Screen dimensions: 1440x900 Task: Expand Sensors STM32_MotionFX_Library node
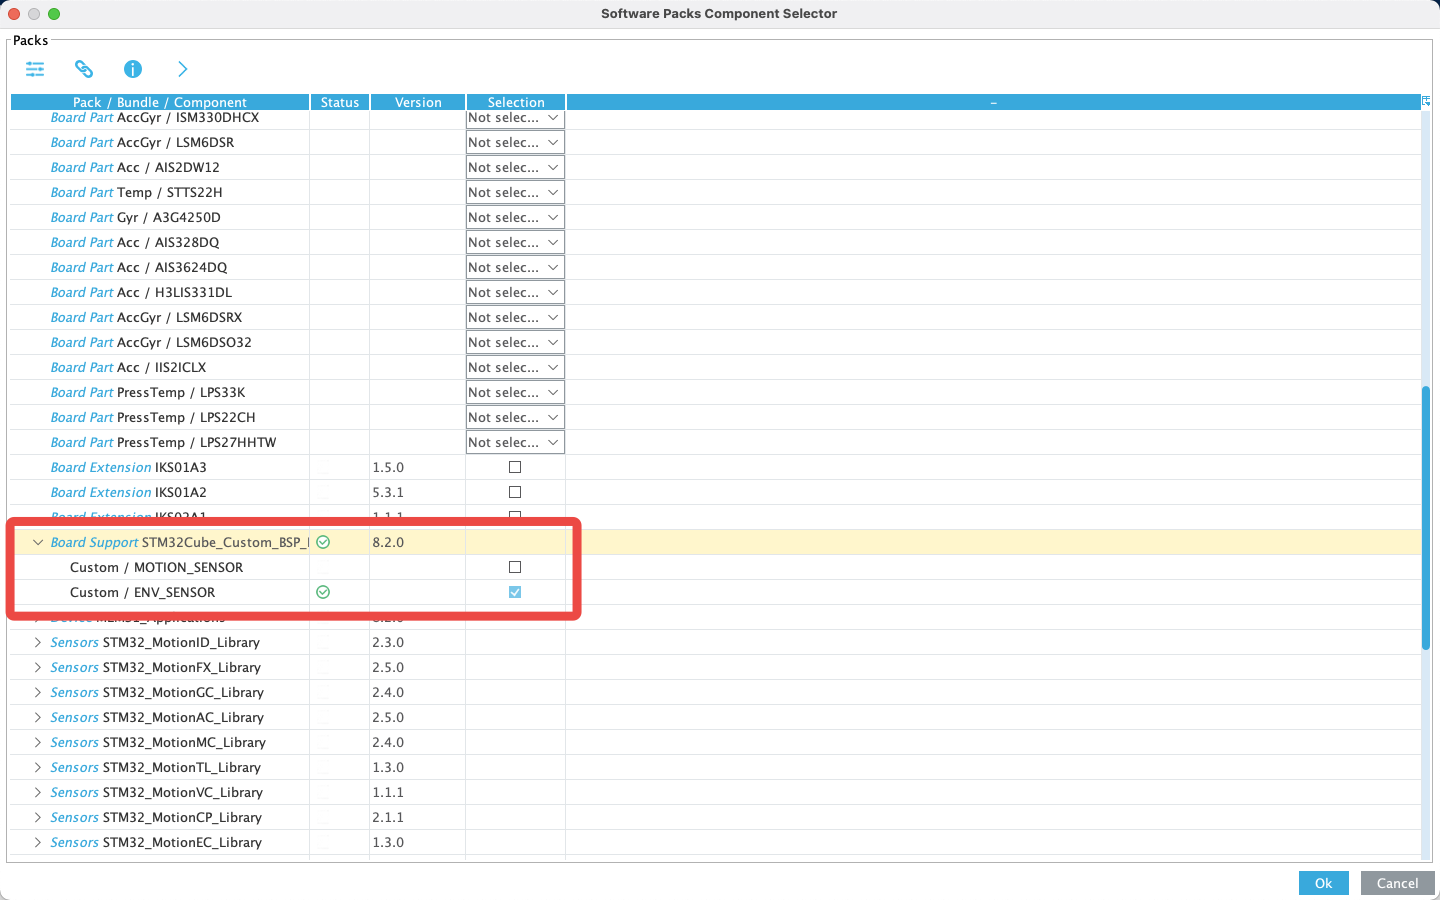[x=38, y=667]
